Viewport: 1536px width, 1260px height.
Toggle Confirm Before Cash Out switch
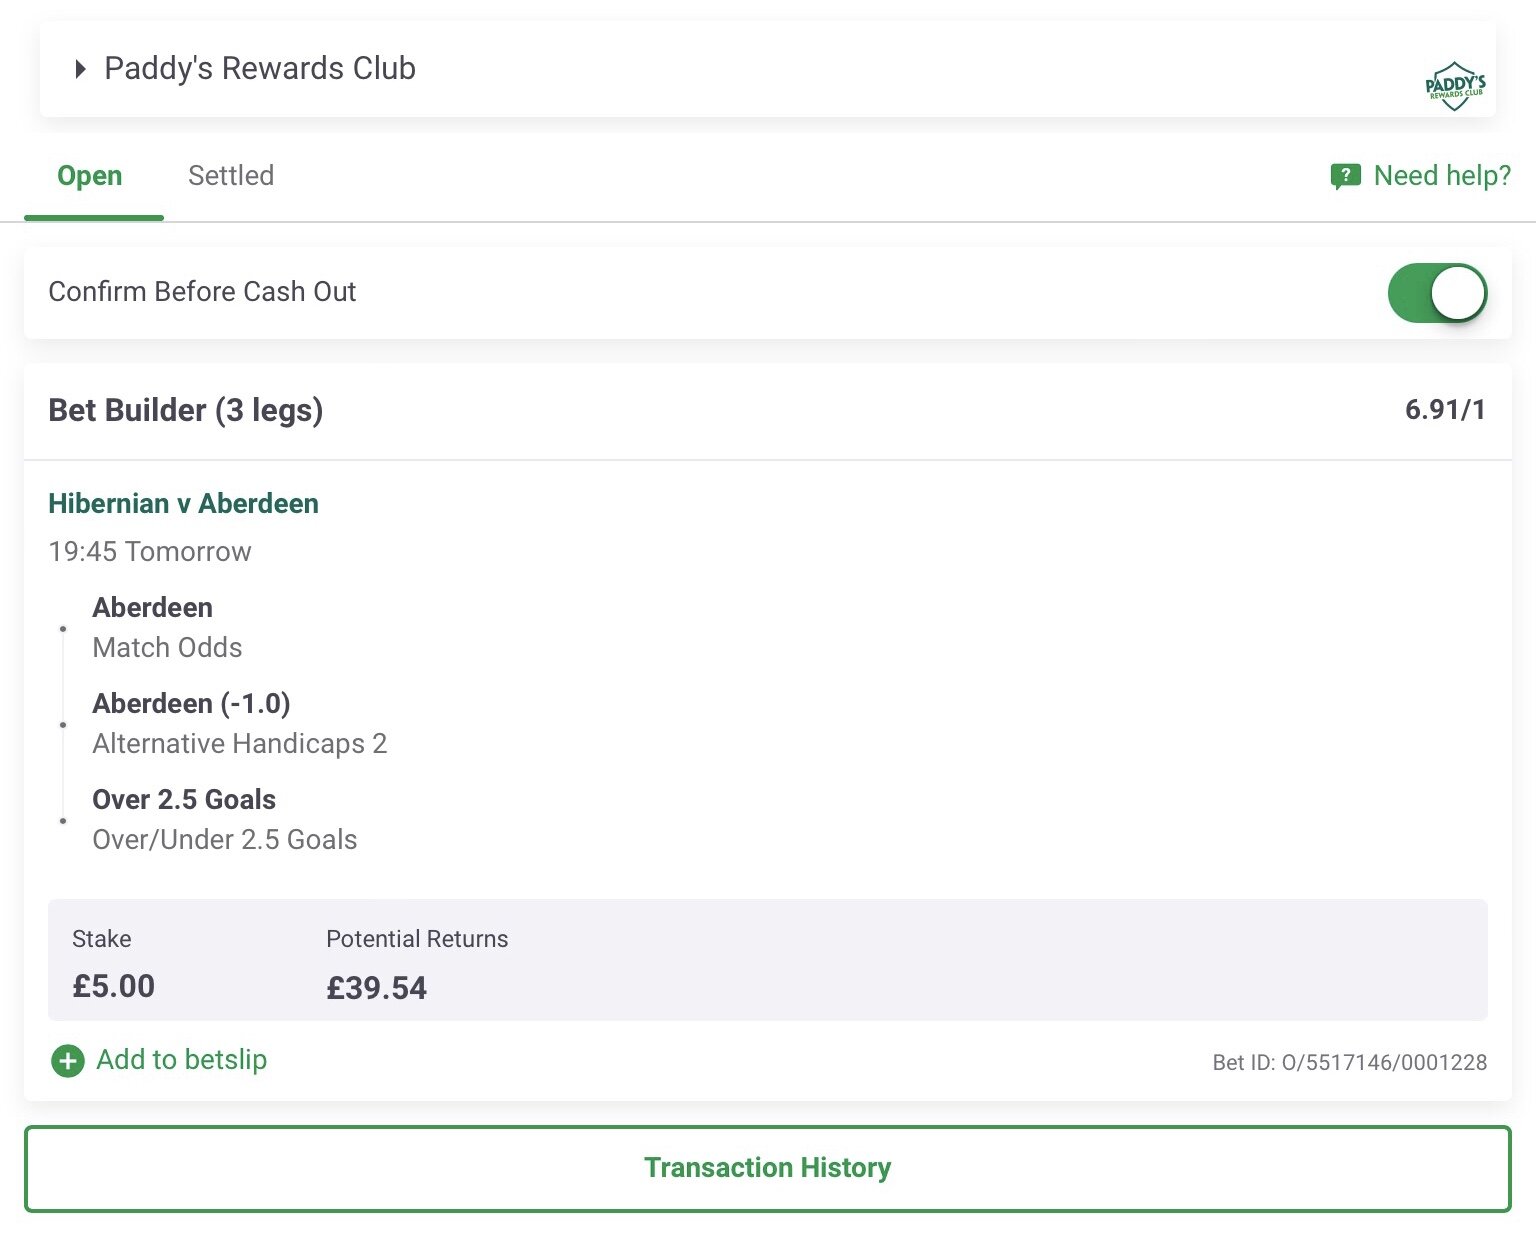[1437, 293]
